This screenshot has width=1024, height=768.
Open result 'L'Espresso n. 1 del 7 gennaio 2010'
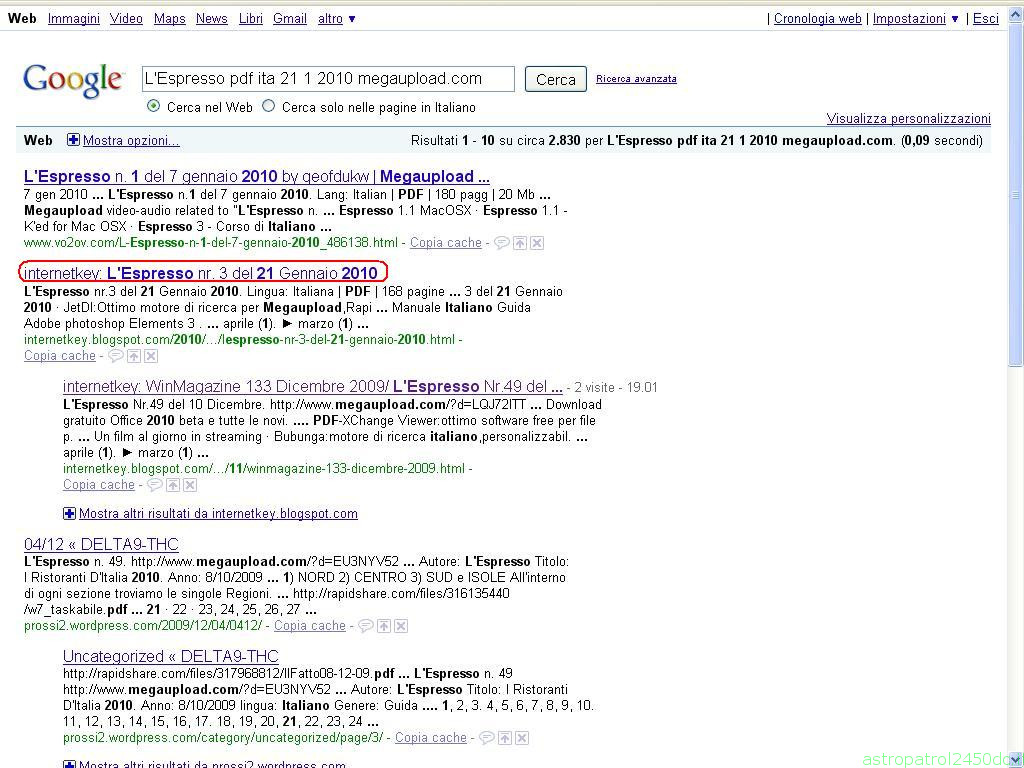point(257,177)
